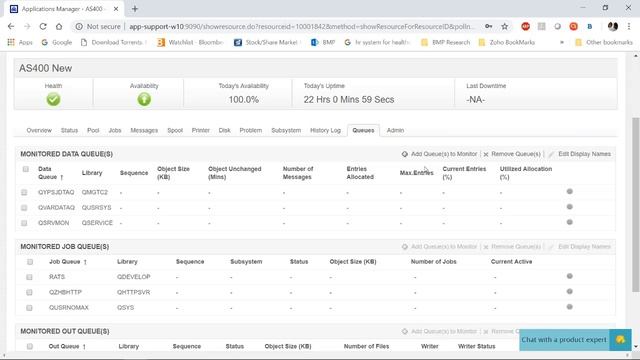Open the Pool tab

(93, 130)
